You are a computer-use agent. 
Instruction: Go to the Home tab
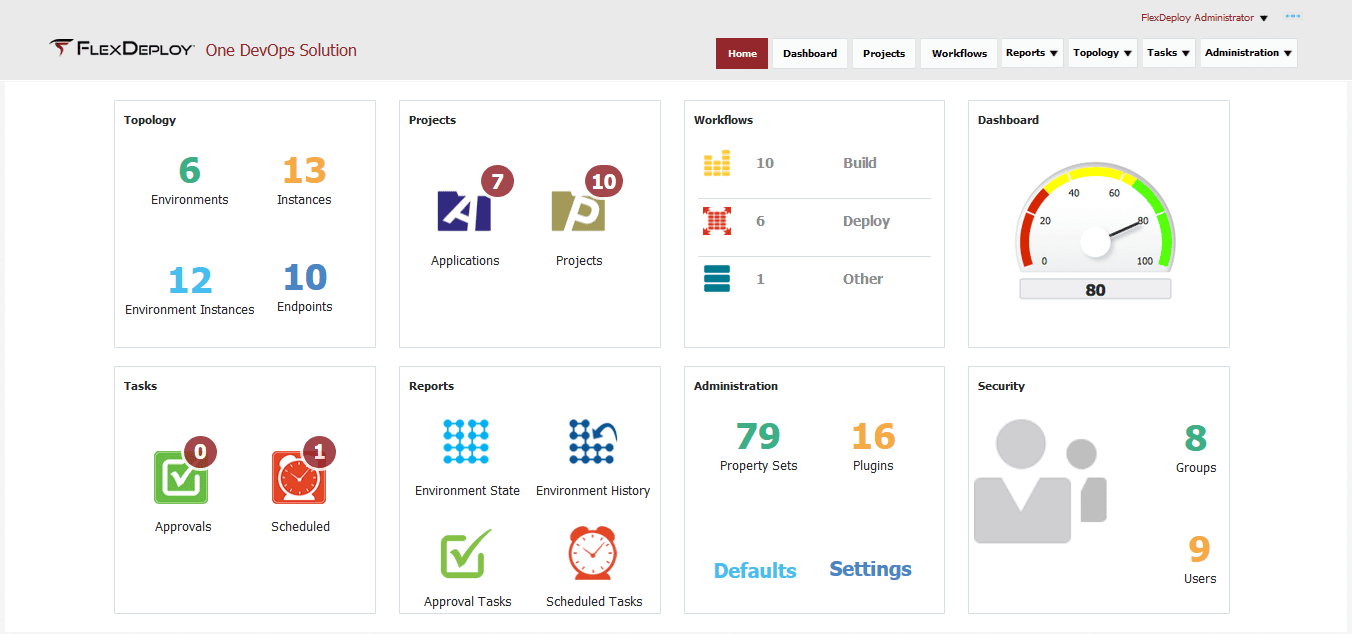tap(742, 53)
